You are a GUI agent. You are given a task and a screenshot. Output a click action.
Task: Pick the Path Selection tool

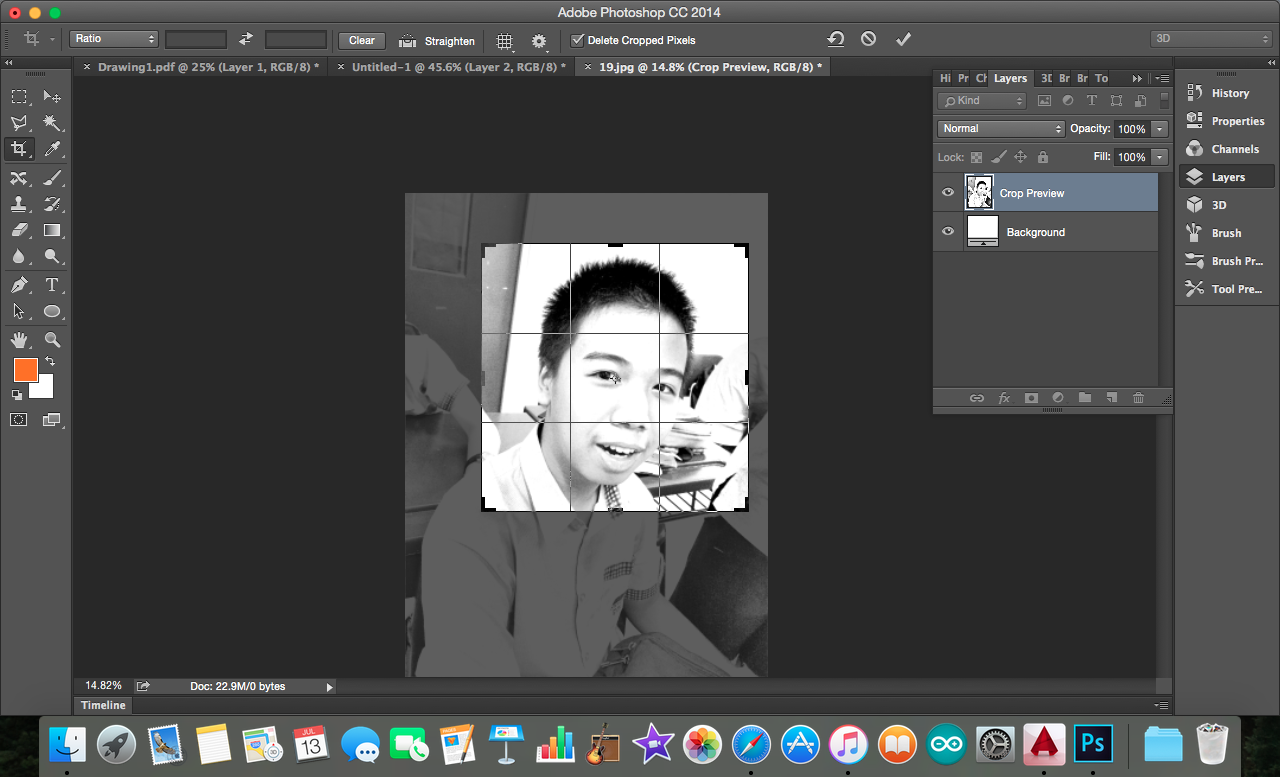pos(19,311)
